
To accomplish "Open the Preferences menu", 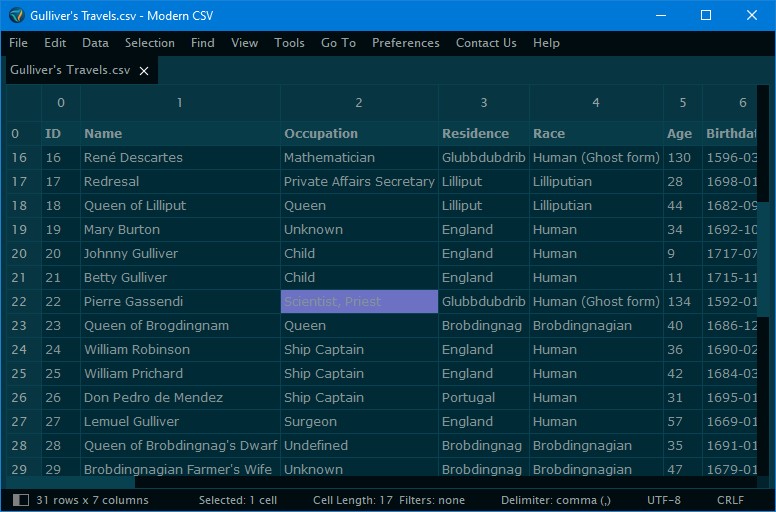I will pos(406,43).
